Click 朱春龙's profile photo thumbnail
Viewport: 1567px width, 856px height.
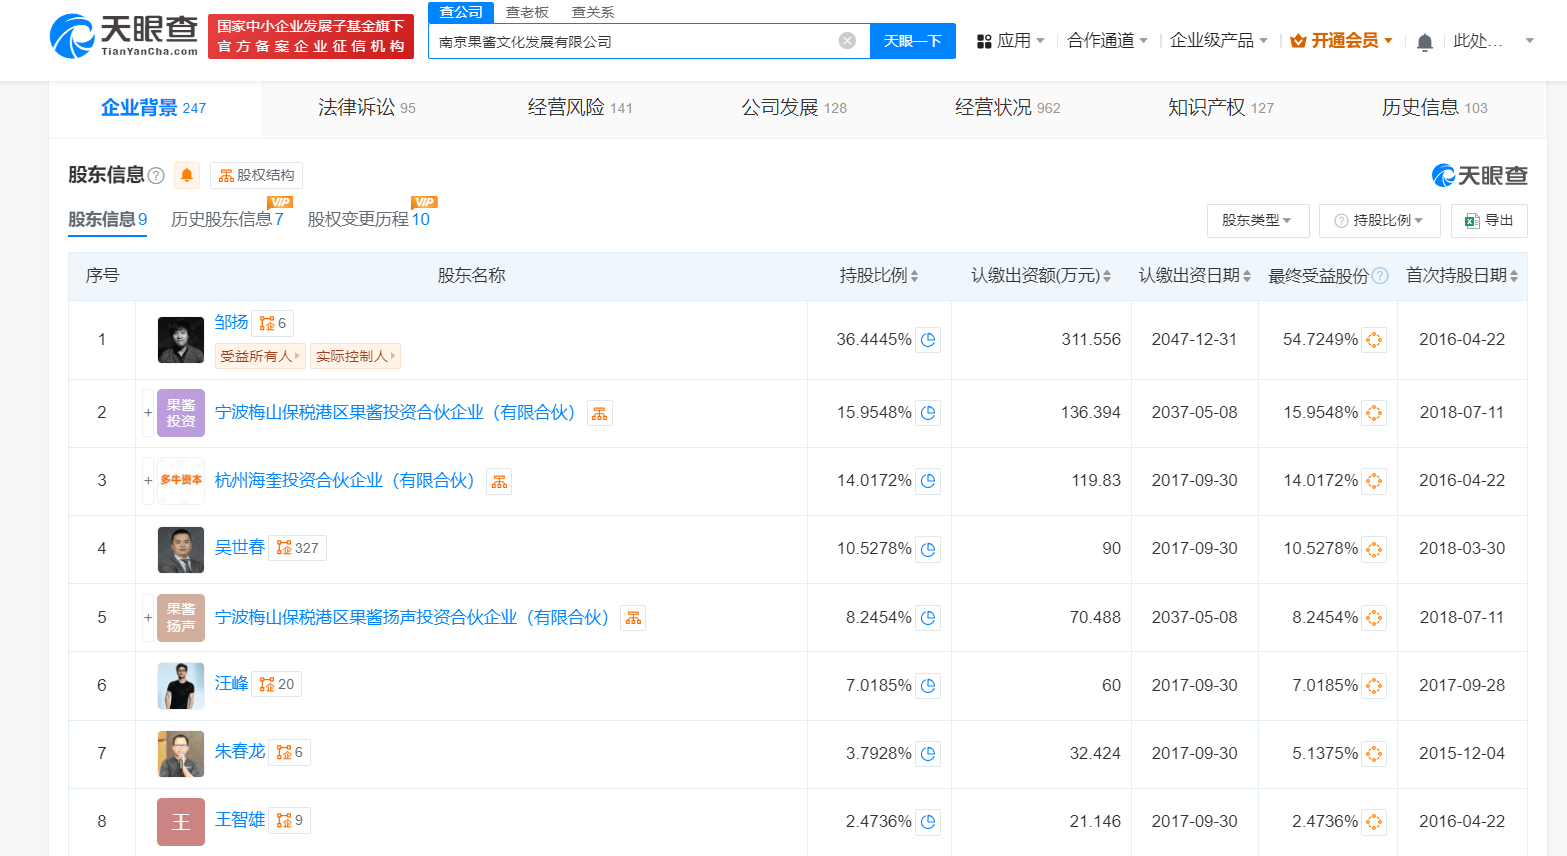coord(181,754)
